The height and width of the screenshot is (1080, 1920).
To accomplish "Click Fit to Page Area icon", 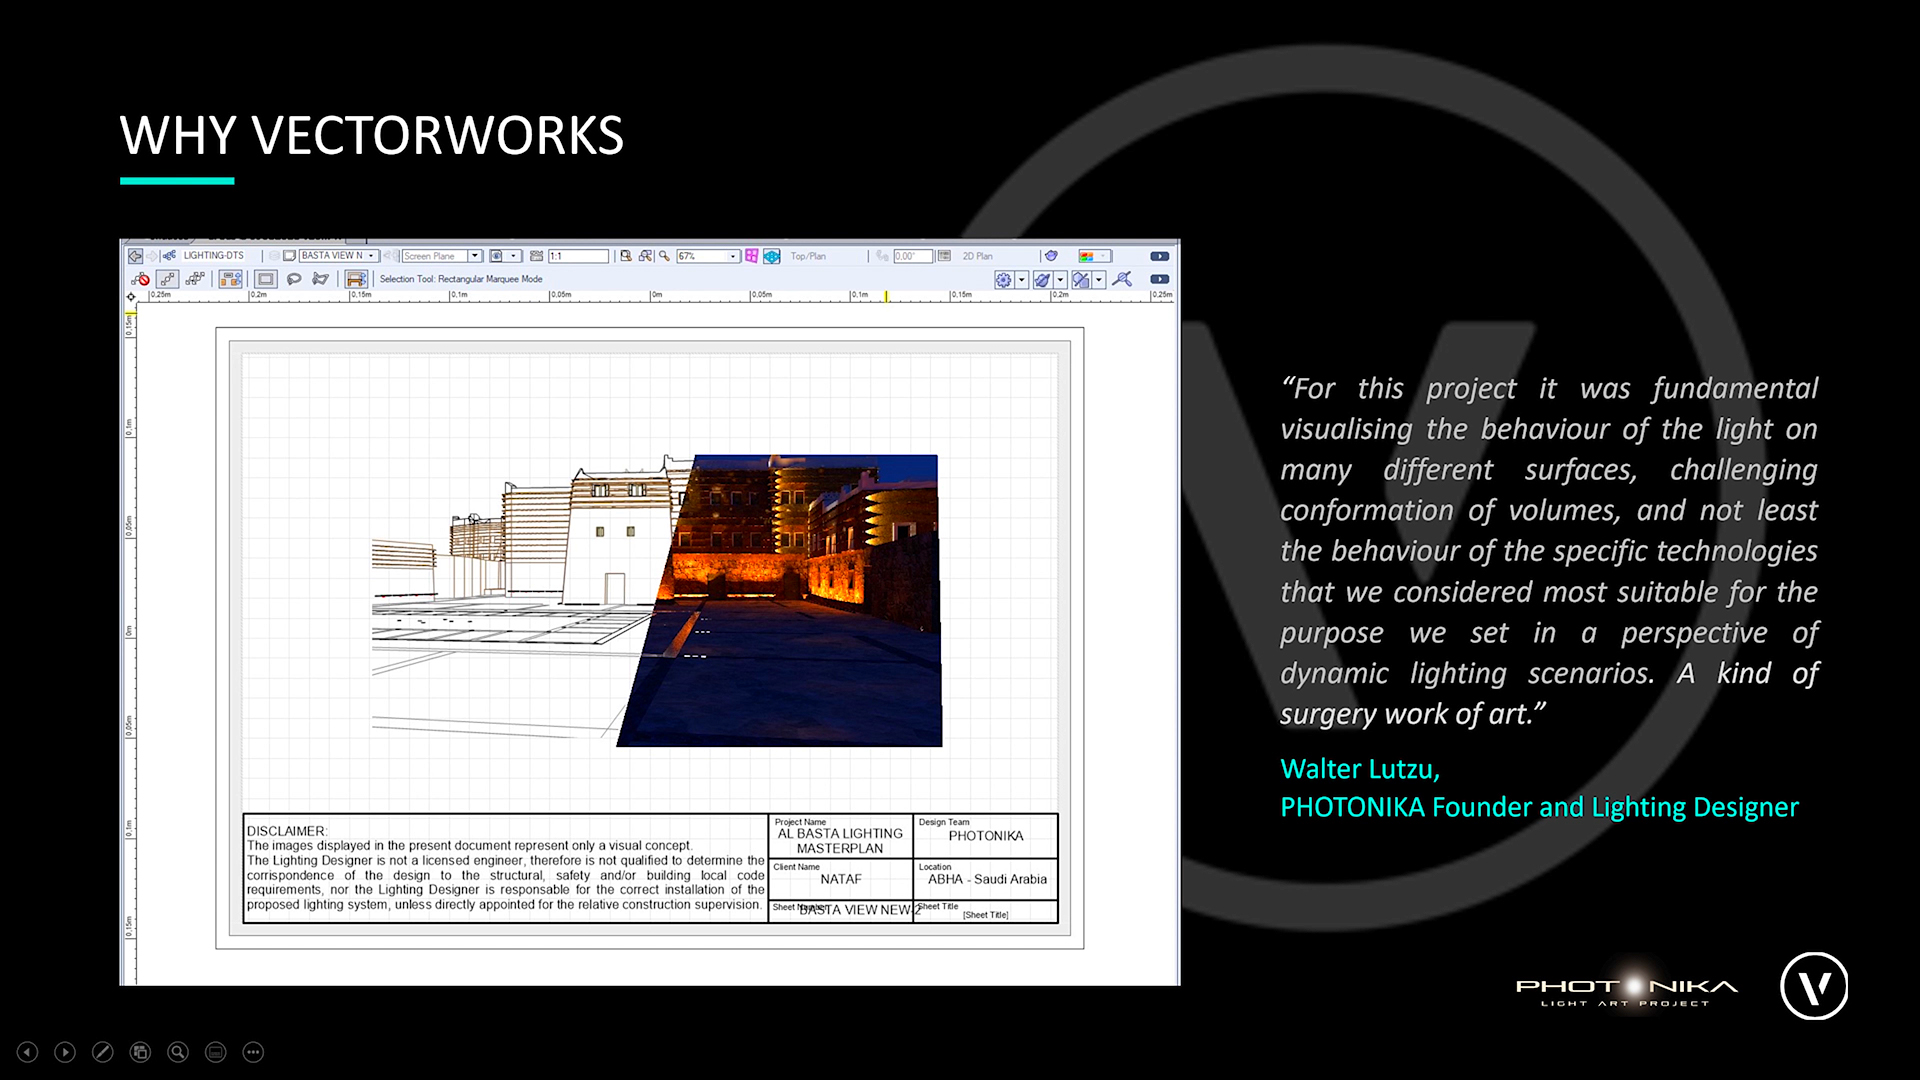I will pyautogui.click(x=626, y=256).
